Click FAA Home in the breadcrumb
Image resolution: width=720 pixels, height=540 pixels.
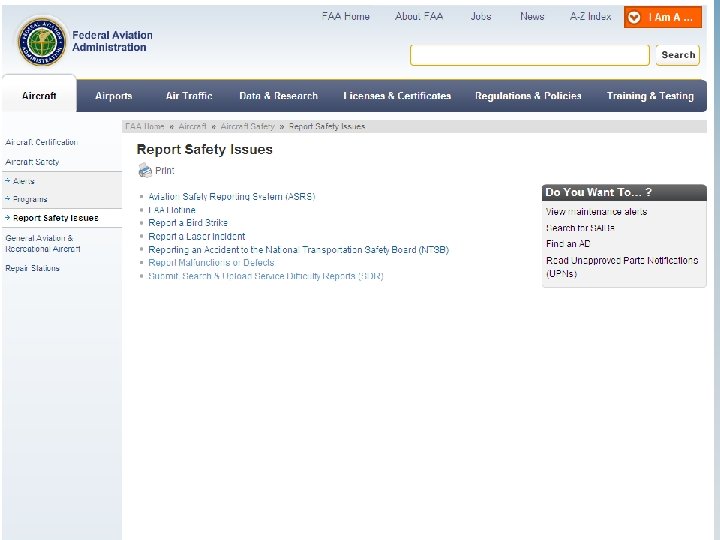pos(144,126)
